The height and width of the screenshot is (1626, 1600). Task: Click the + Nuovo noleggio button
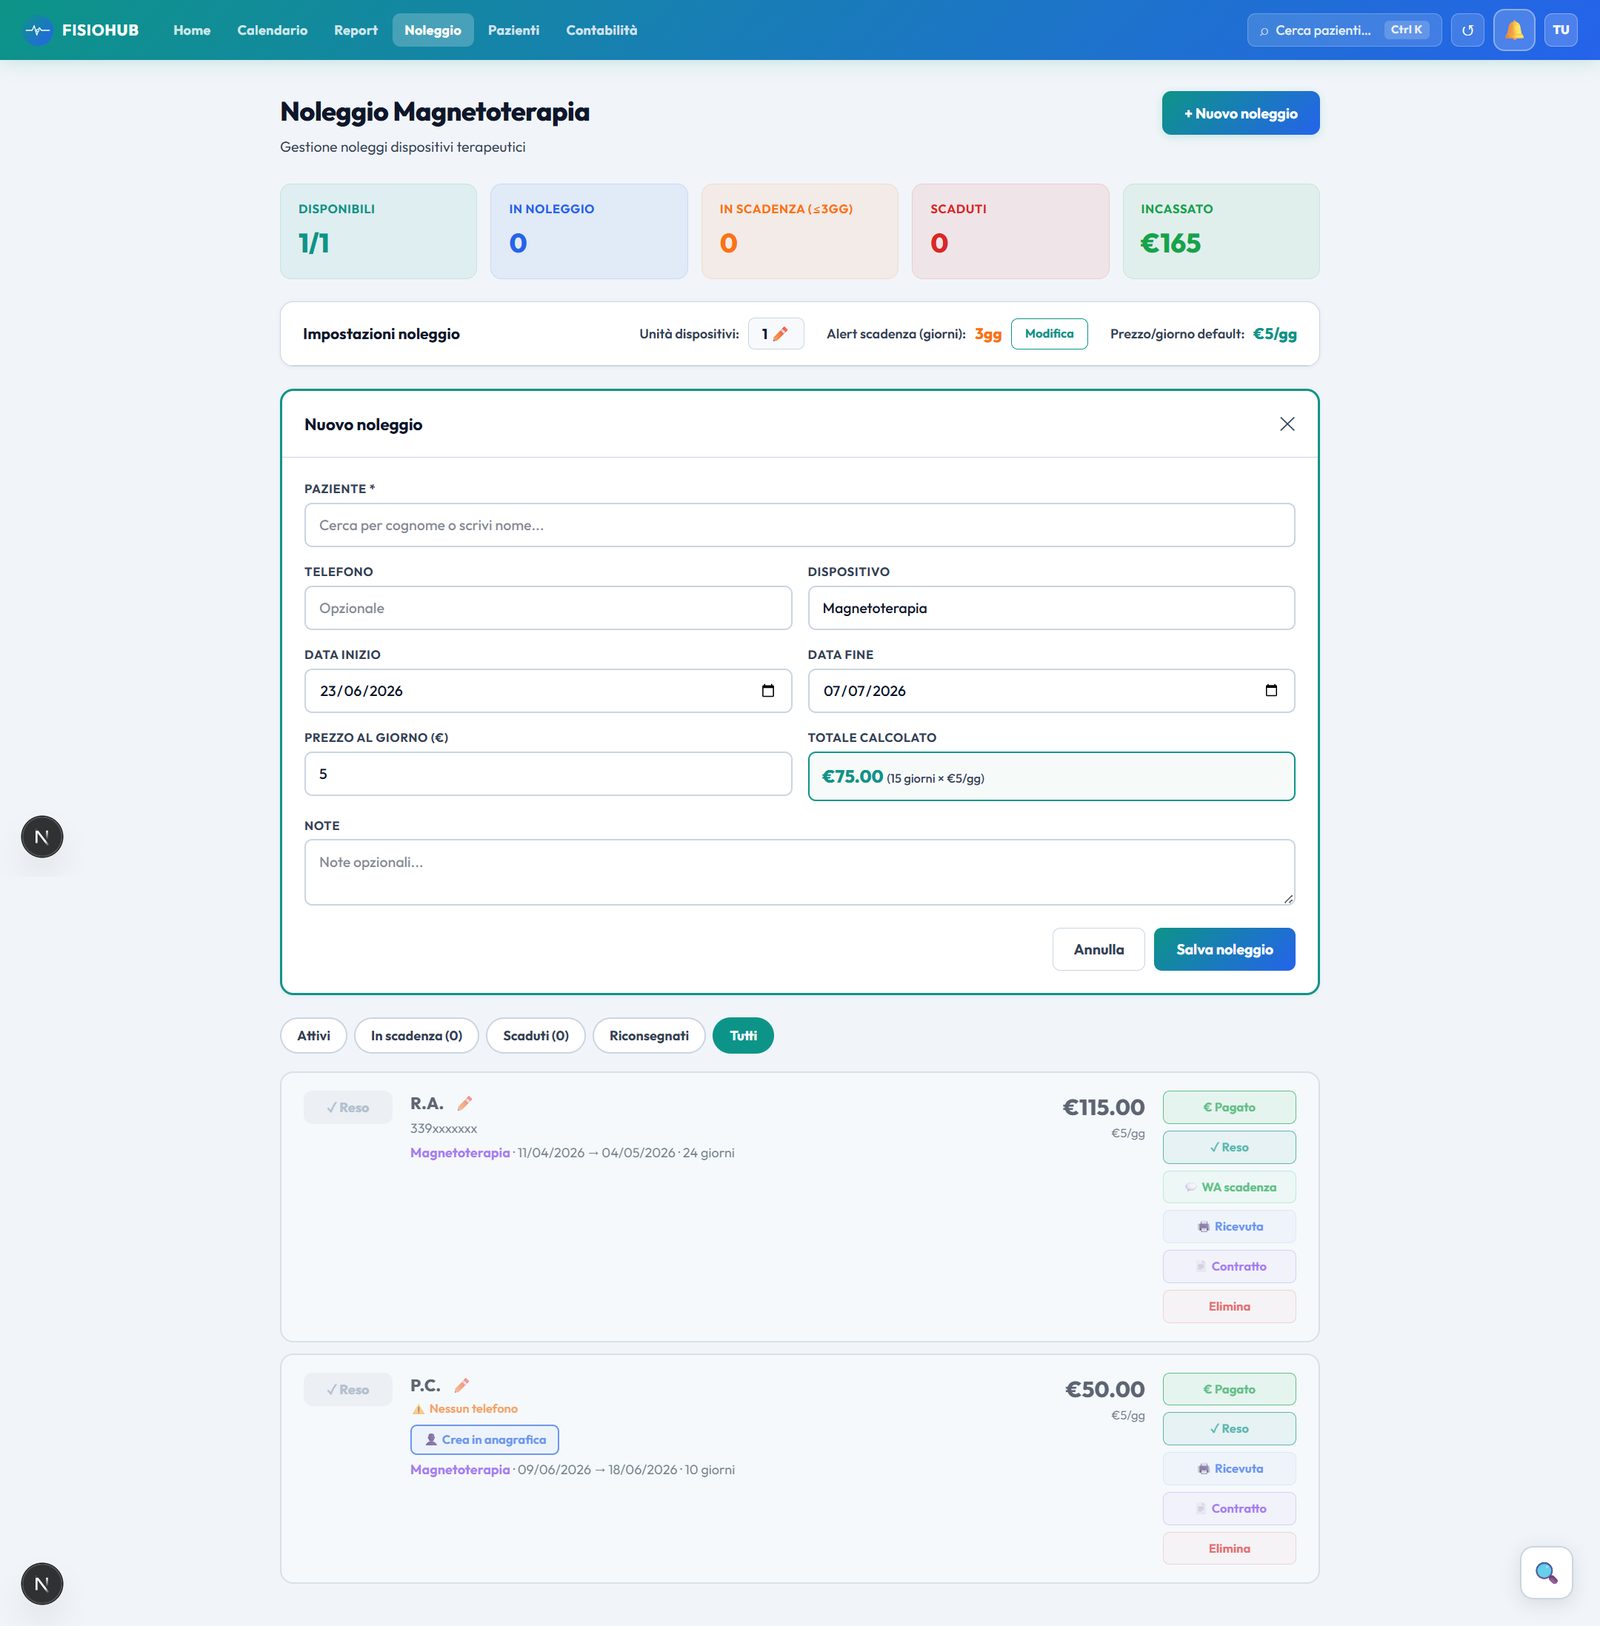click(x=1240, y=113)
